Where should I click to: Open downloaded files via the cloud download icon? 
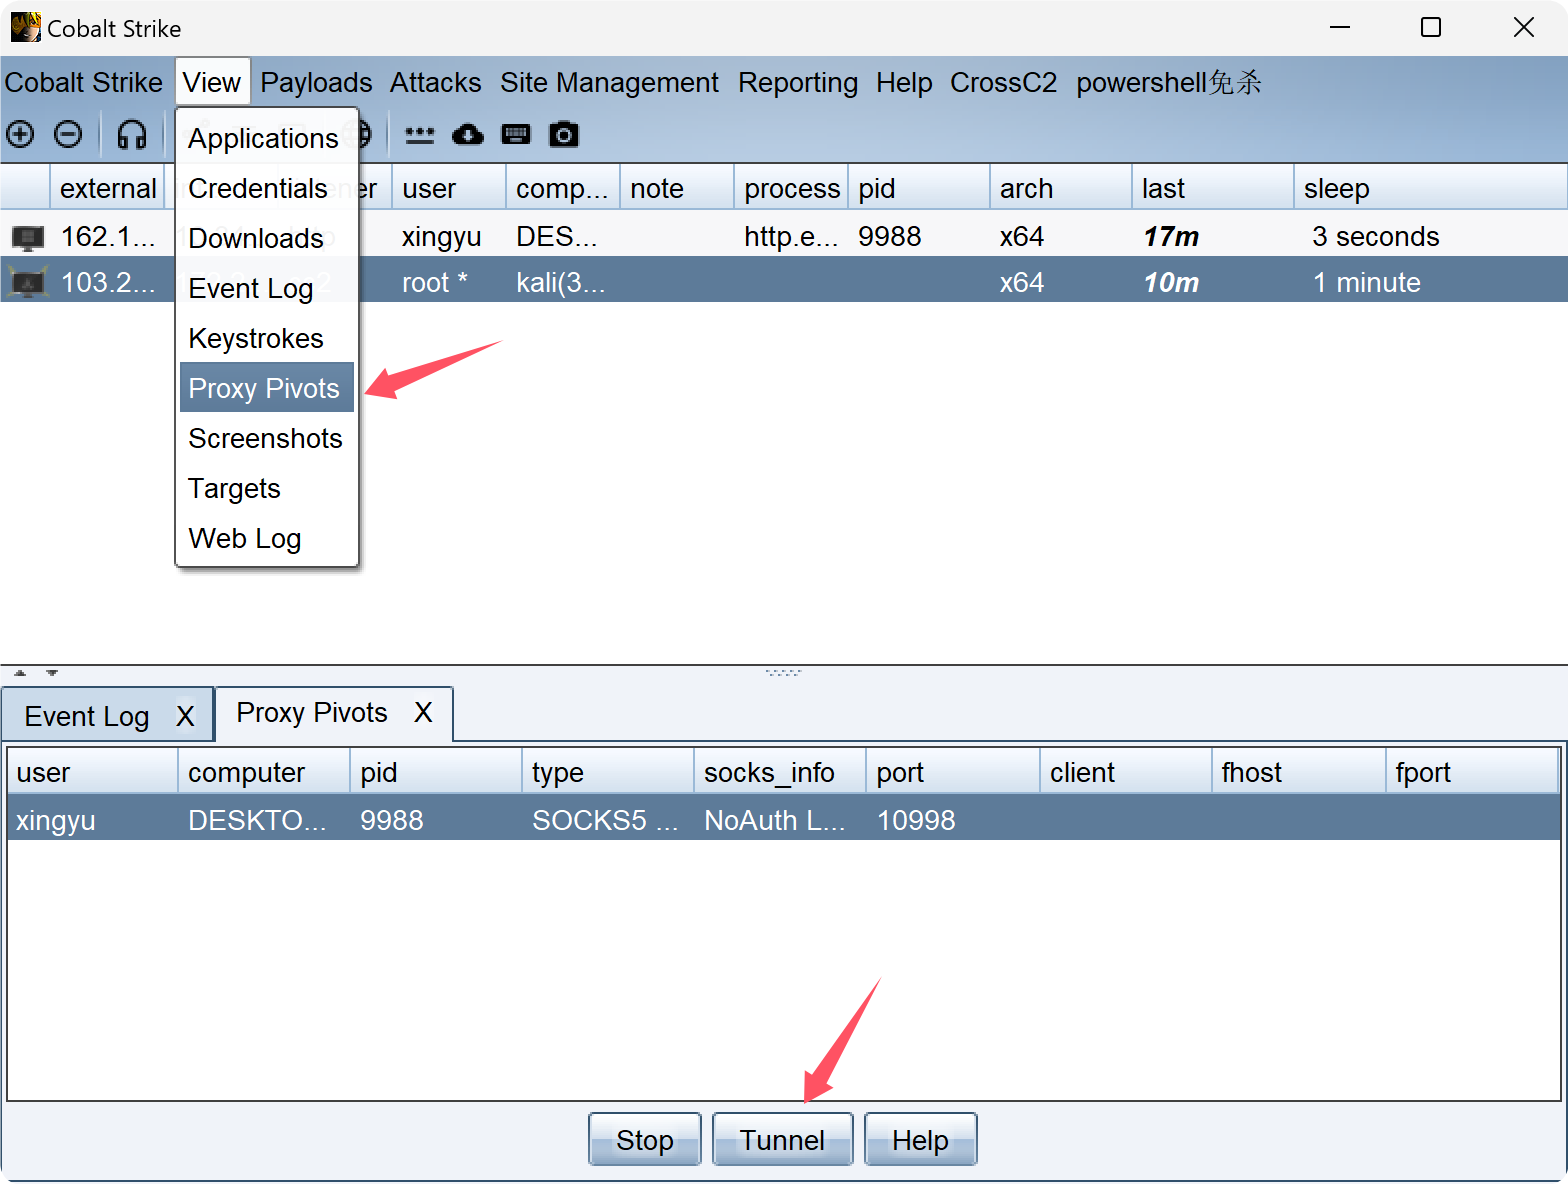pos(467,134)
